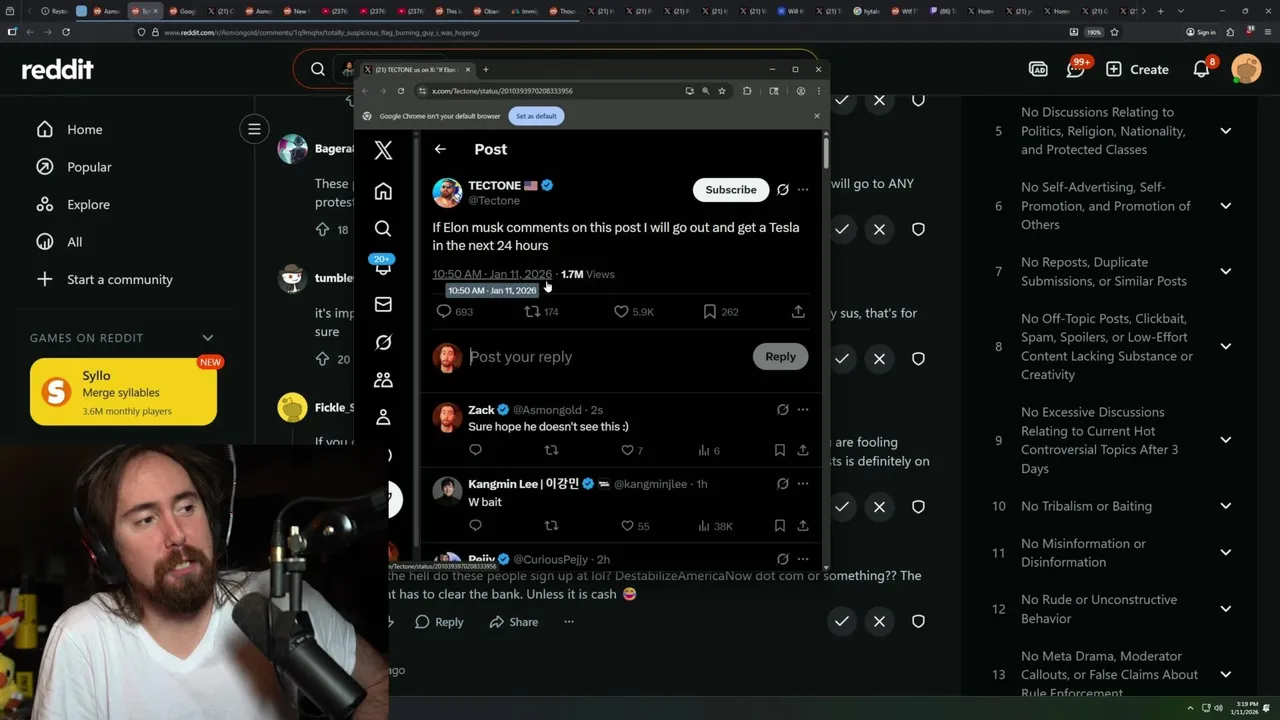This screenshot has width=1280, height=720.
Task: Click the Subscribe button on TECTONE's post
Action: tap(731, 190)
